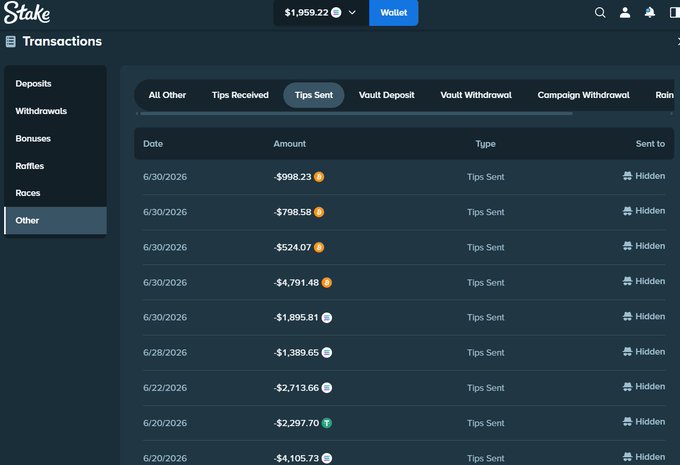Click the 6/28/2026 date
Image resolution: width=680 pixels, height=465 pixels.
(165, 353)
